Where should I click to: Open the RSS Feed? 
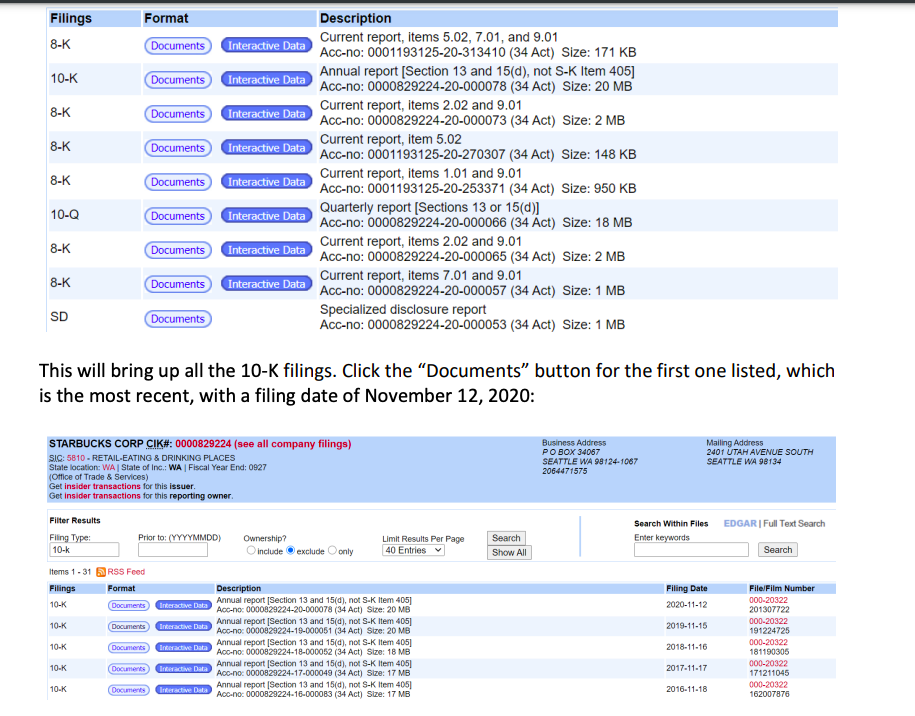click(128, 571)
